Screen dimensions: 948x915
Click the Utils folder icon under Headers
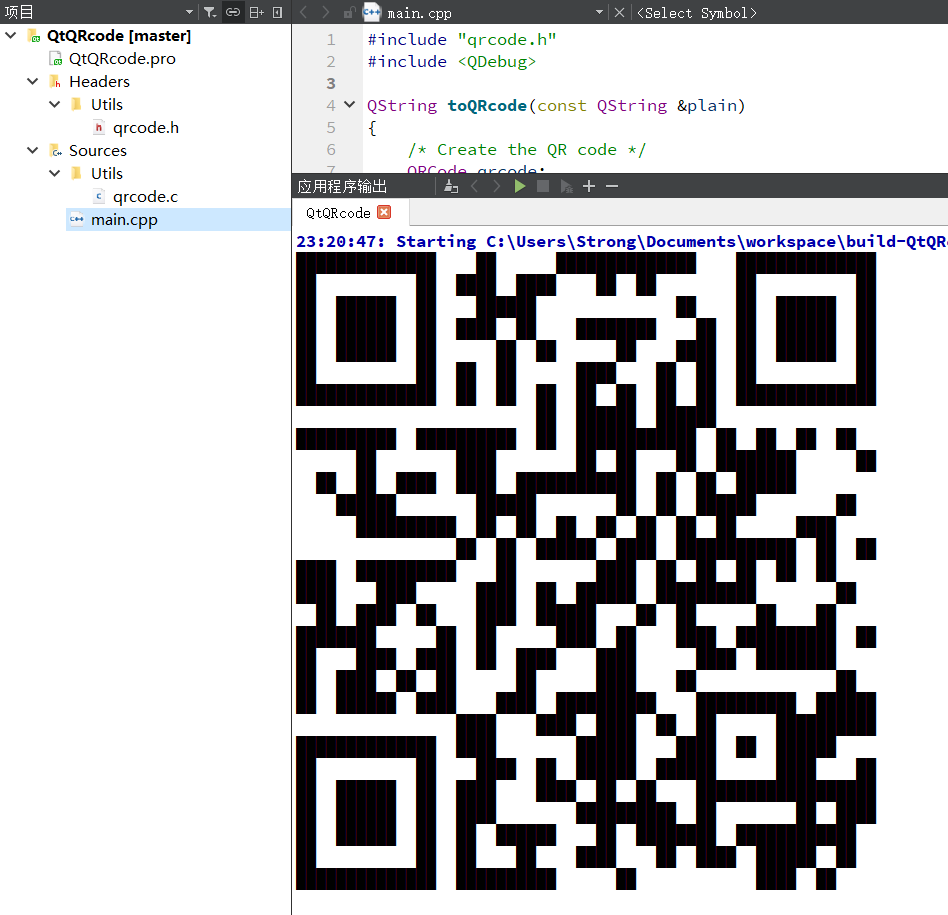(77, 104)
